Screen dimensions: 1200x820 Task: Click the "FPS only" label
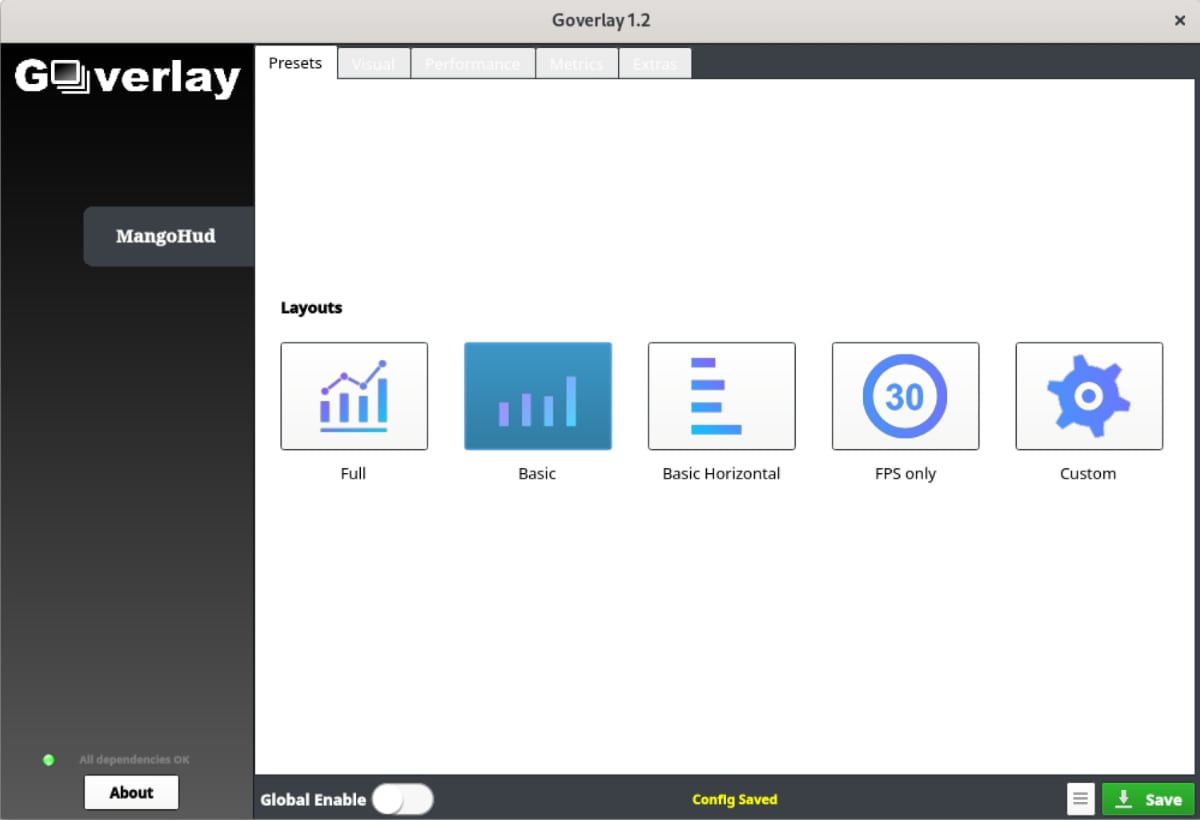(905, 474)
